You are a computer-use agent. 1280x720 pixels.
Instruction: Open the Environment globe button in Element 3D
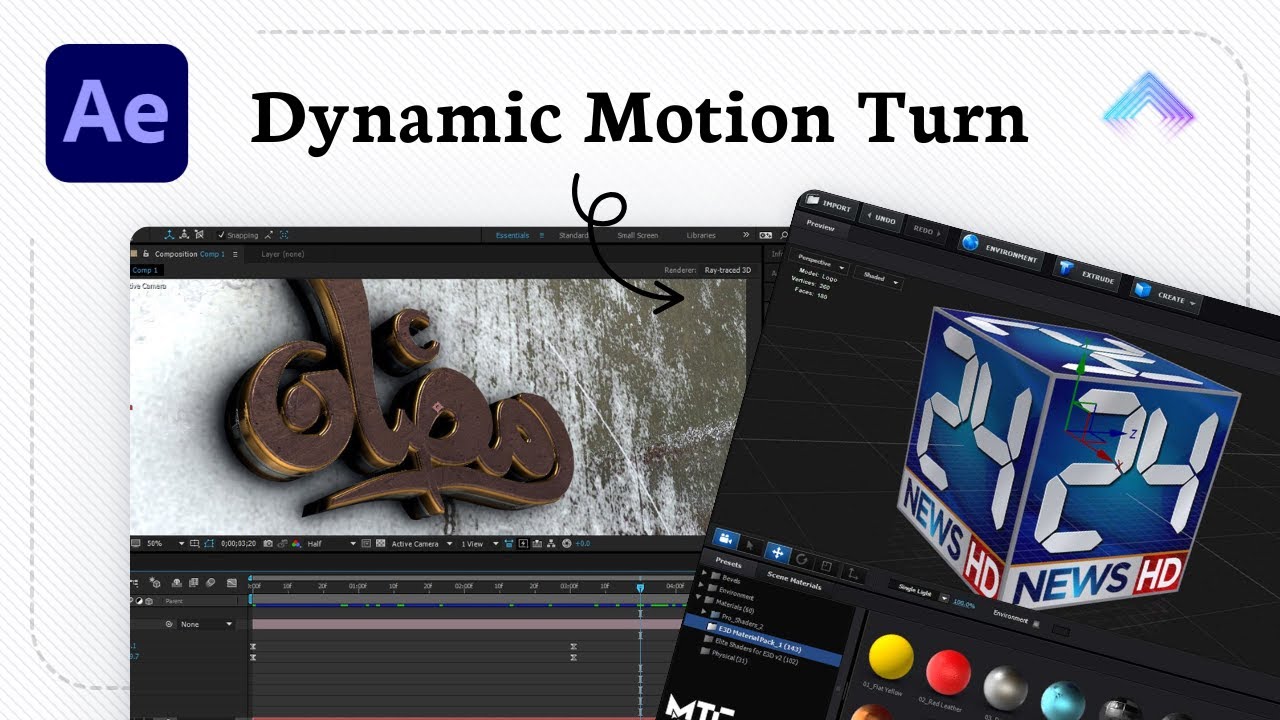point(1000,249)
